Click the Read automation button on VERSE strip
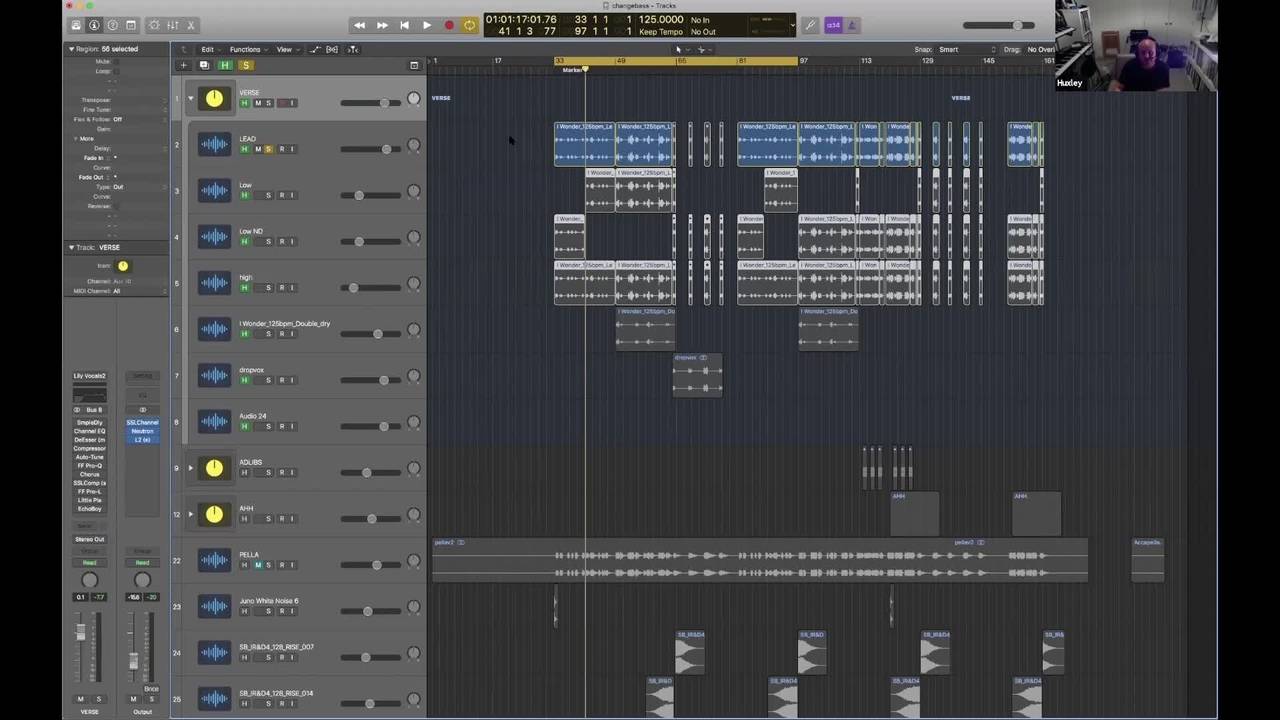The width and height of the screenshot is (1280, 720). [89, 563]
